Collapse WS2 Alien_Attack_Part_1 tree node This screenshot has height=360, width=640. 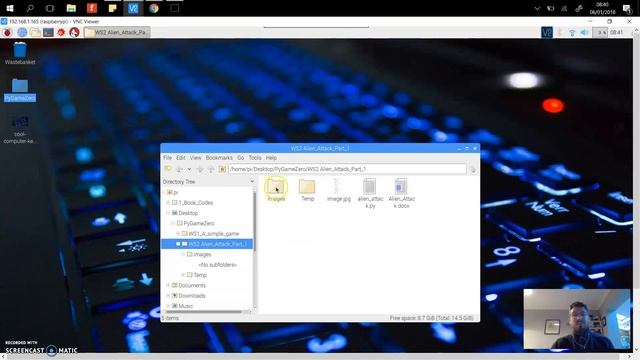click(178, 244)
